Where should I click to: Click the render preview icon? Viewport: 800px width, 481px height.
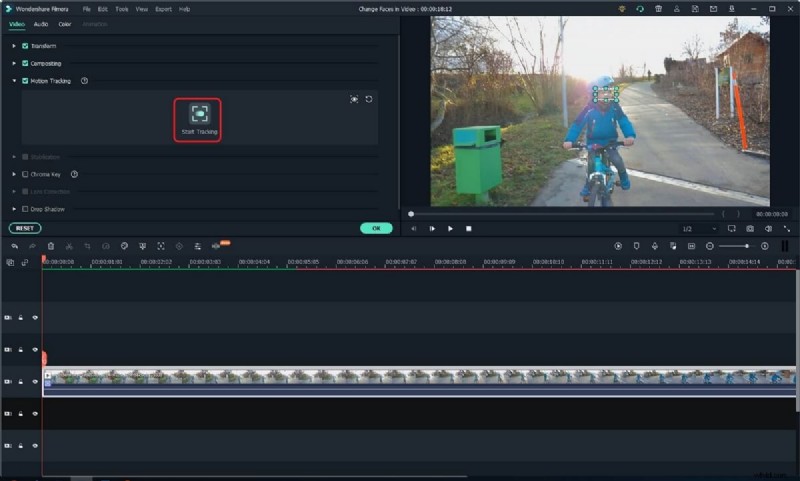tap(618, 246)
